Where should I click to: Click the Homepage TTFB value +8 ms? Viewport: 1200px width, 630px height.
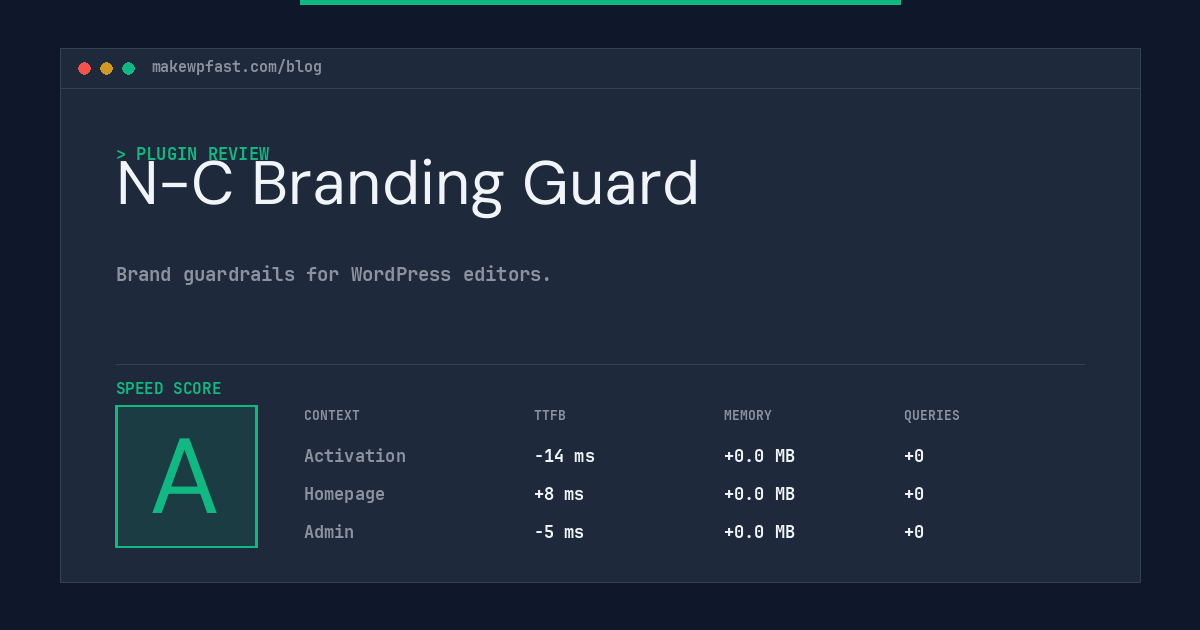coord(559,494)
